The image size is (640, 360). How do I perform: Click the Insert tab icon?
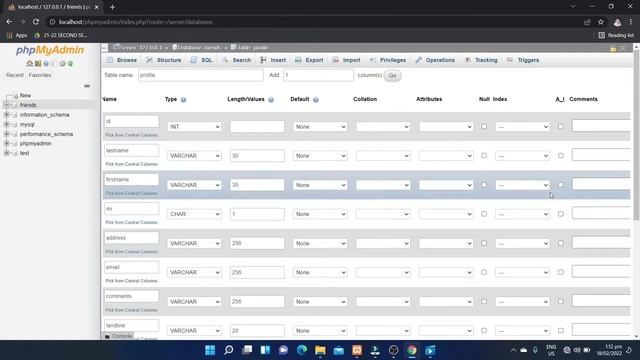click(263, 60)
